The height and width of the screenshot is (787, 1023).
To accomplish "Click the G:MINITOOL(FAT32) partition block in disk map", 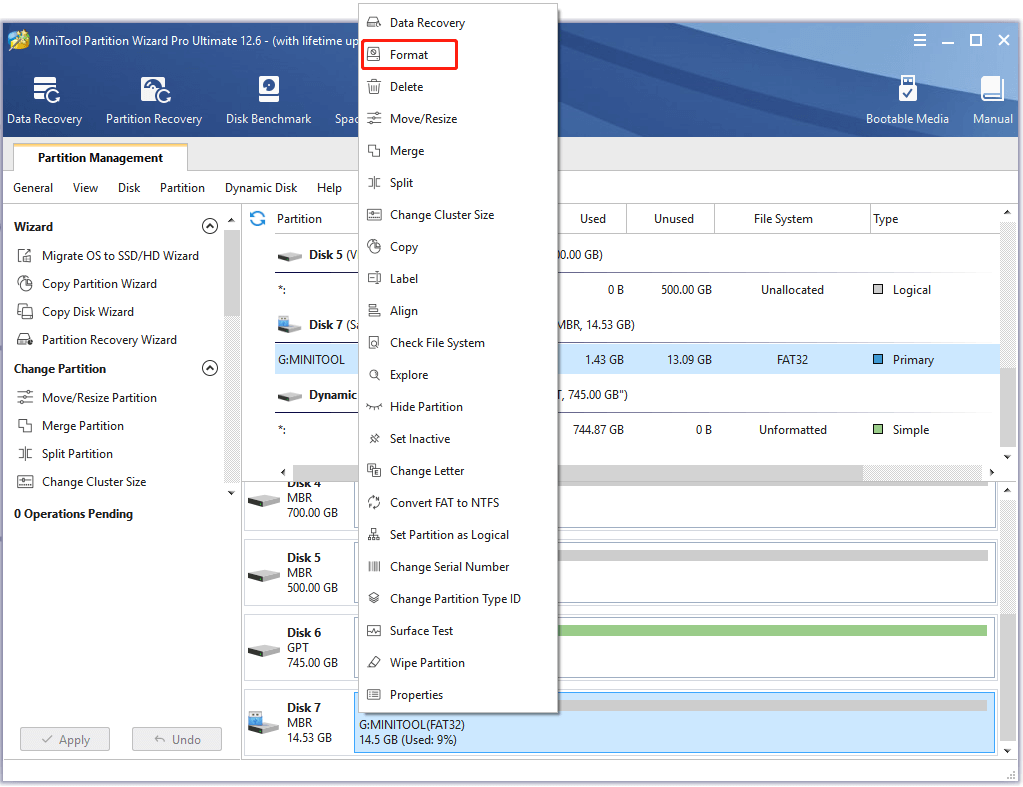I will pos(674,722).
